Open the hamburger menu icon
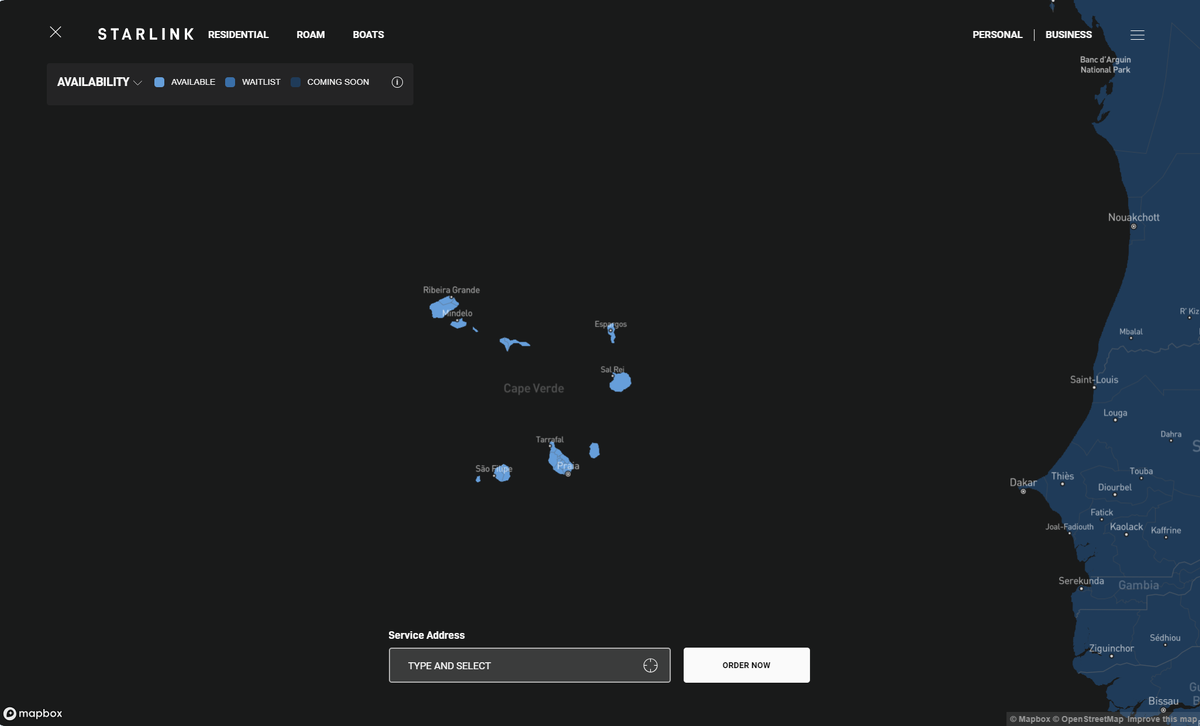This screenshot has height=726, width=1200. pyautogui.click(x=1137, y=35)
